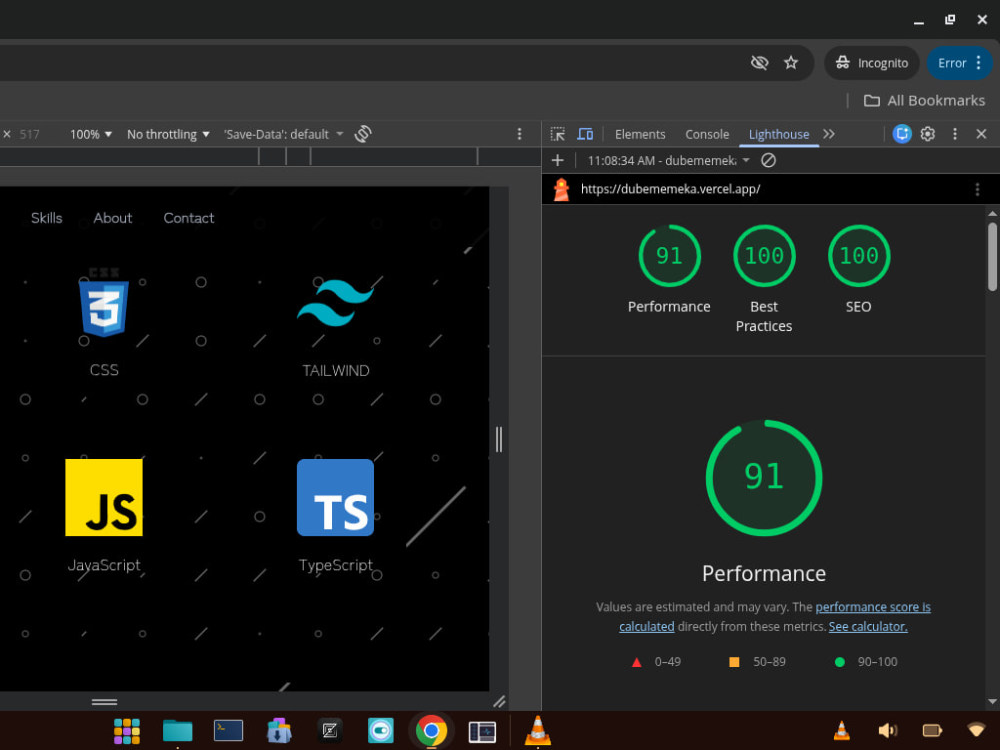This screenshot has width=1000, height=750.
Task: Open DevTools settings gear
Action: (x=927, y=134)
